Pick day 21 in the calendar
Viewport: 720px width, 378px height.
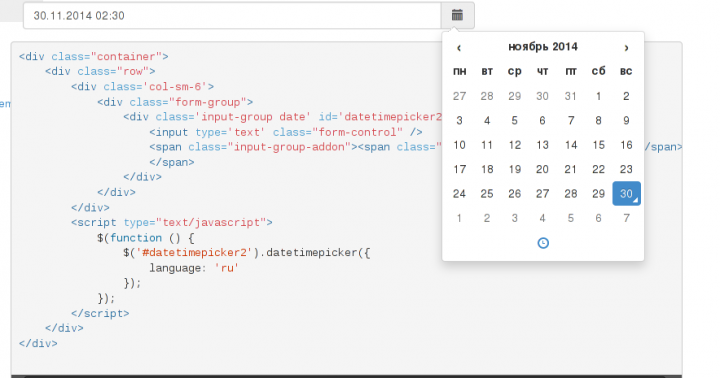click(x=571, y=169)
